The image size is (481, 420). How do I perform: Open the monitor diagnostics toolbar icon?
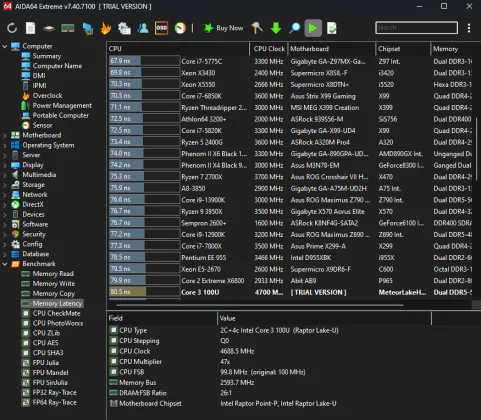(88, 28)
